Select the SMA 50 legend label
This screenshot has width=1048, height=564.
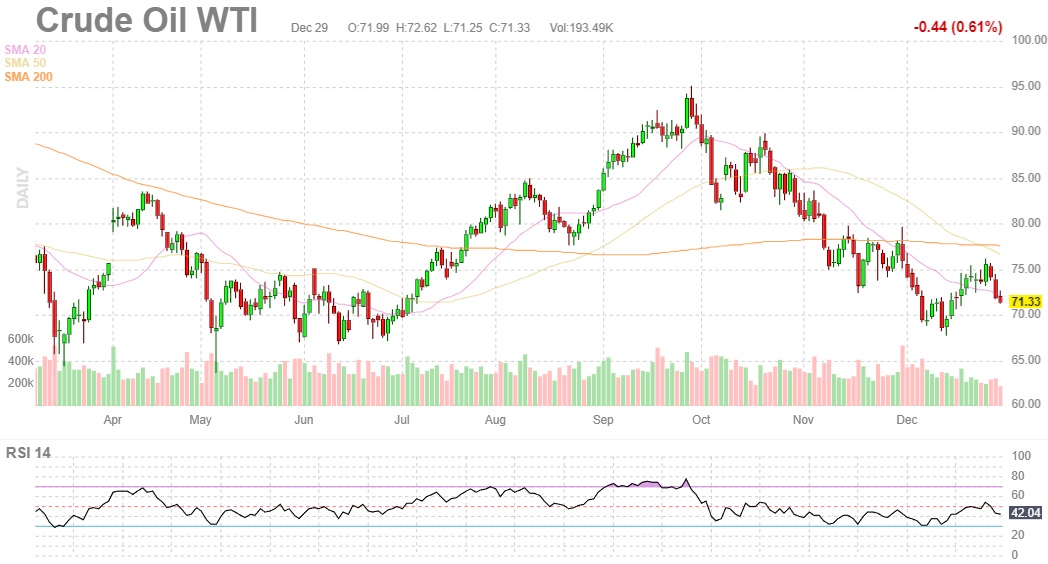coord(25,63)
